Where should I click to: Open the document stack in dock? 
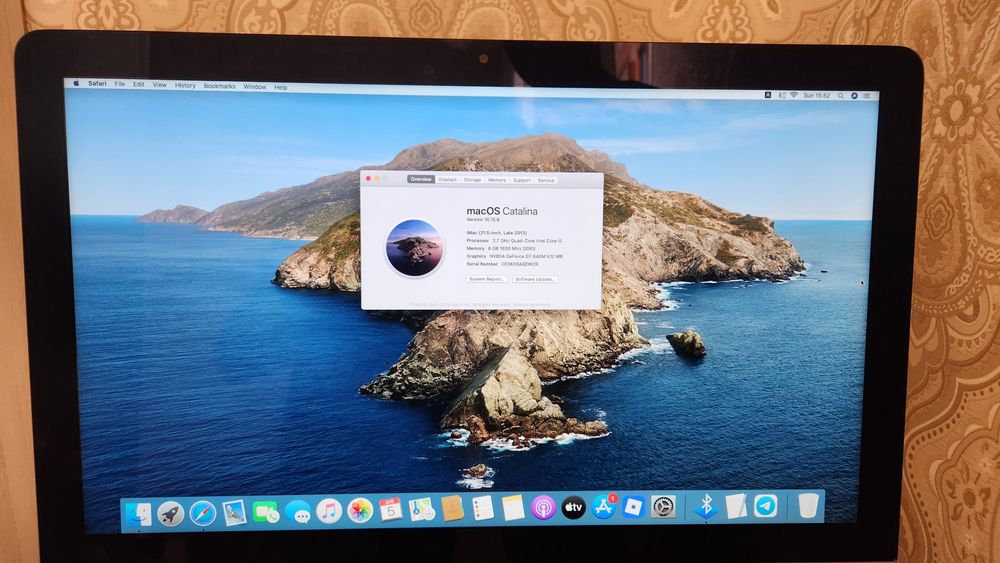(736, 505)
